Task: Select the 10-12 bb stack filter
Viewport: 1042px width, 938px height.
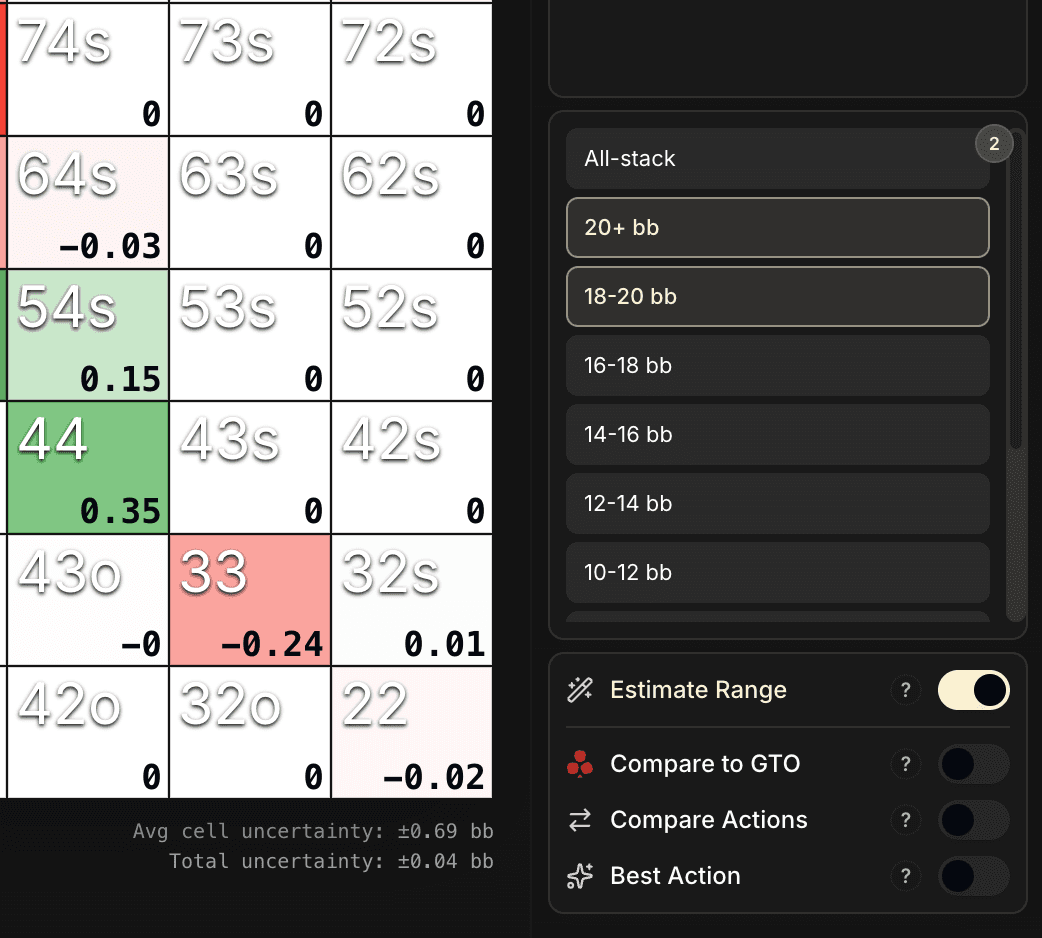Action: tap(778, 573)
